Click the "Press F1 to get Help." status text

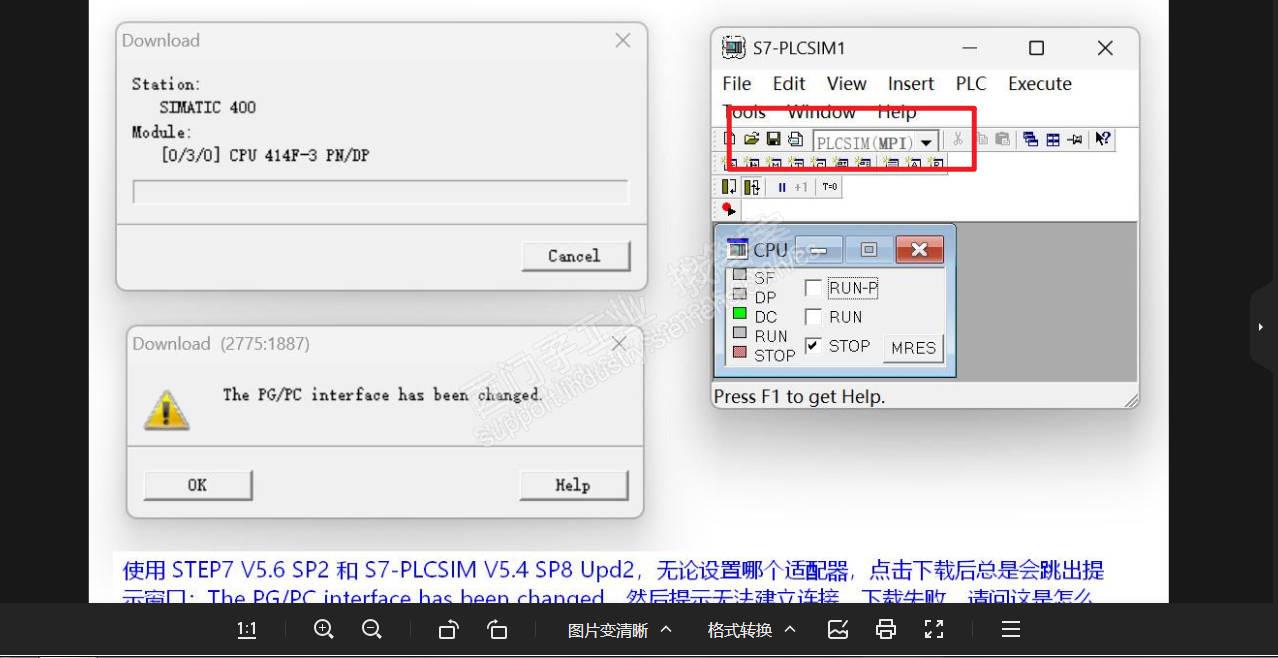pos(799,397)
